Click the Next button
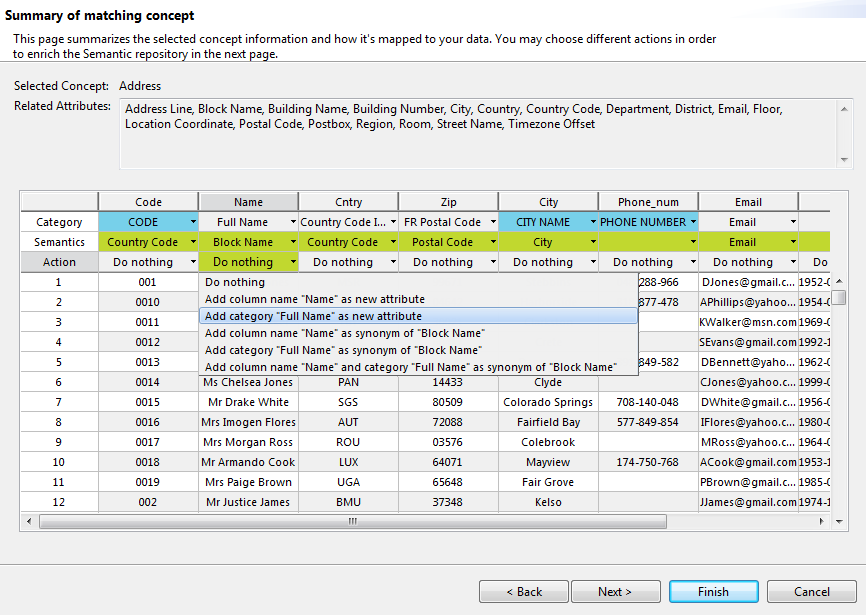Viewport: 866px width, 615px height. (616, 591)
